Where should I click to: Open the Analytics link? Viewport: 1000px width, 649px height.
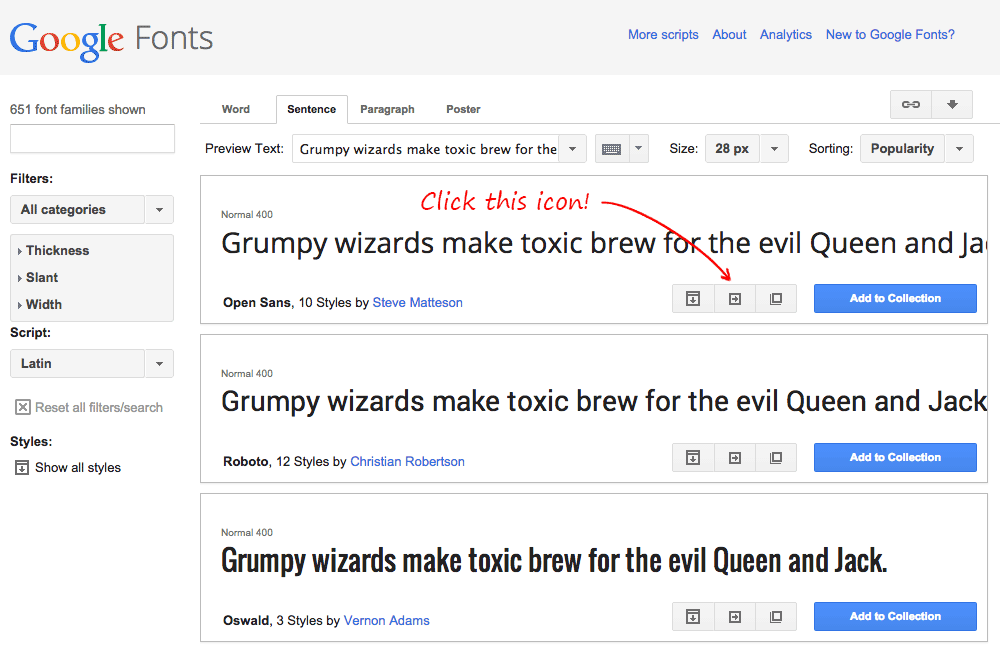(x=786, y=34)
